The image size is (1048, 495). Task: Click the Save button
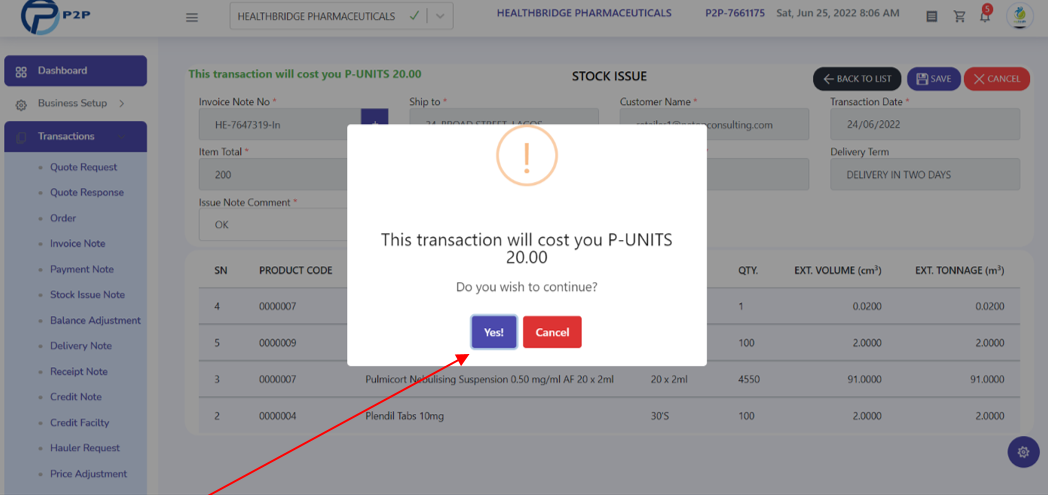coord(934,79)
